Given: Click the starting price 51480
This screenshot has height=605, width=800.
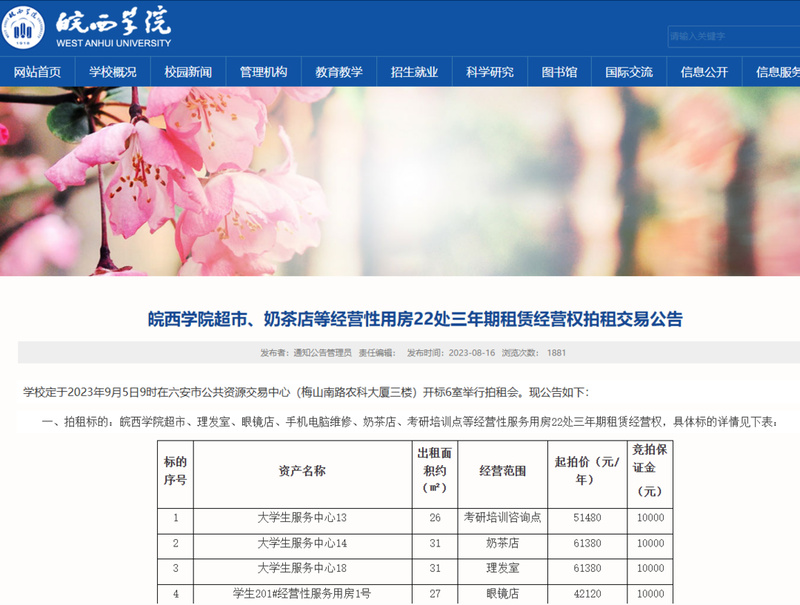Looking at the screenshot, I should point(587,518).
